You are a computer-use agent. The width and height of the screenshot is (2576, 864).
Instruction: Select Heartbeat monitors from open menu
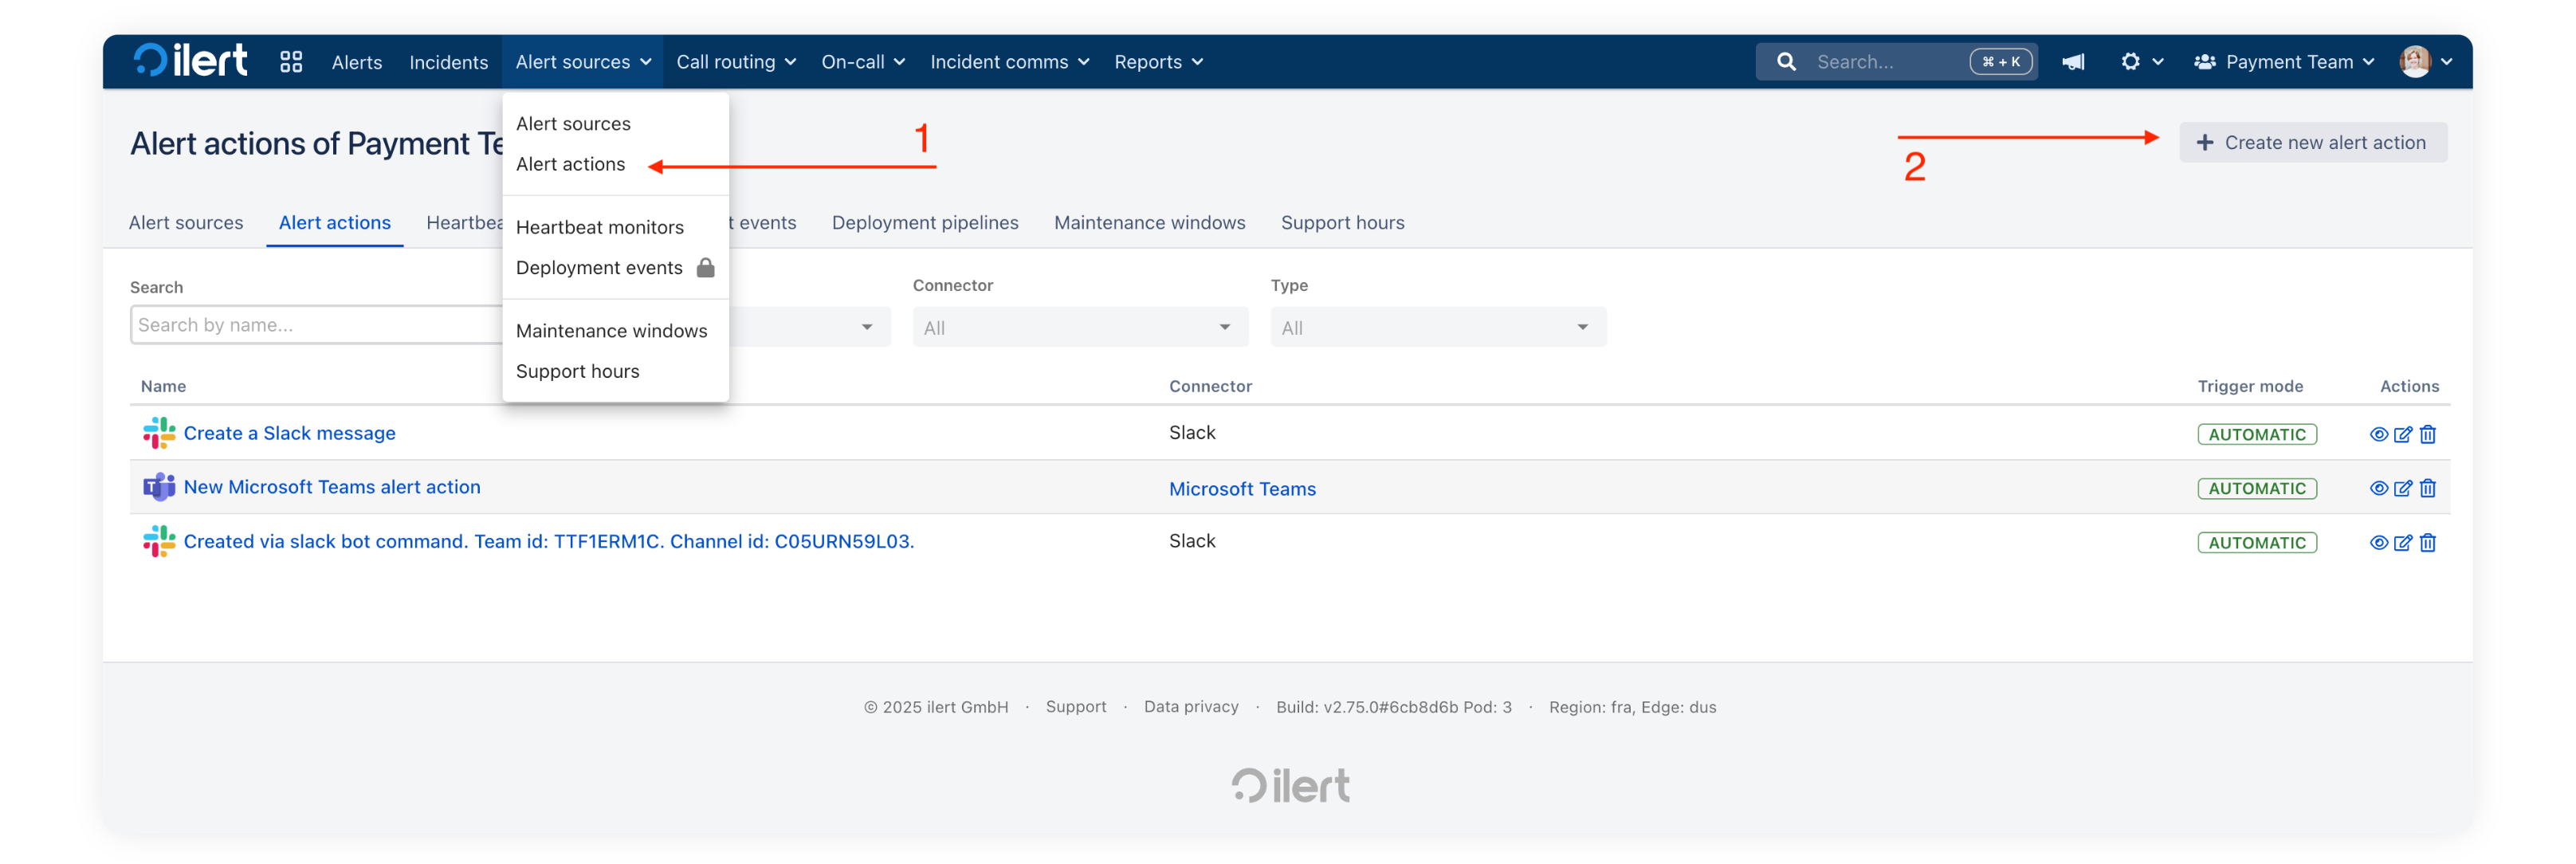tap(599, 227)
